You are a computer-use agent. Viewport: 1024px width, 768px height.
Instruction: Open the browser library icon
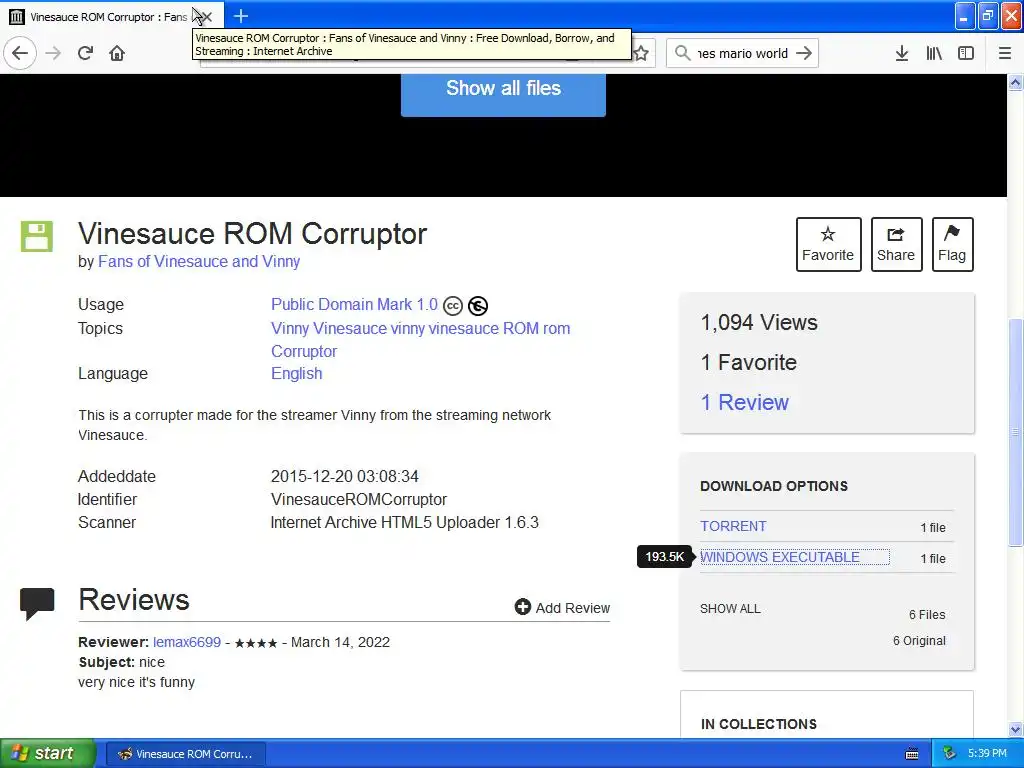point(934,54)
